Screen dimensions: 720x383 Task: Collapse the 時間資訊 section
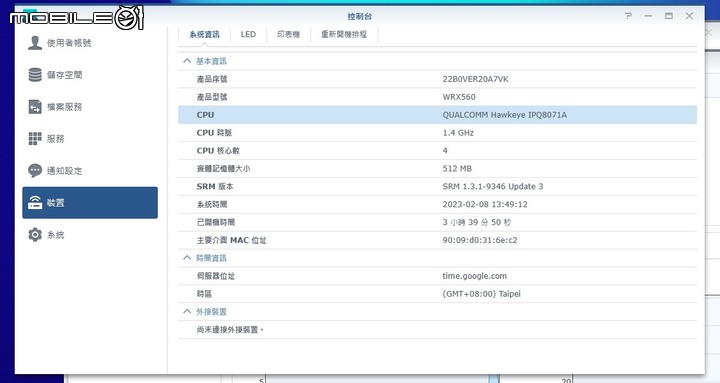click(x=187, y=258)
